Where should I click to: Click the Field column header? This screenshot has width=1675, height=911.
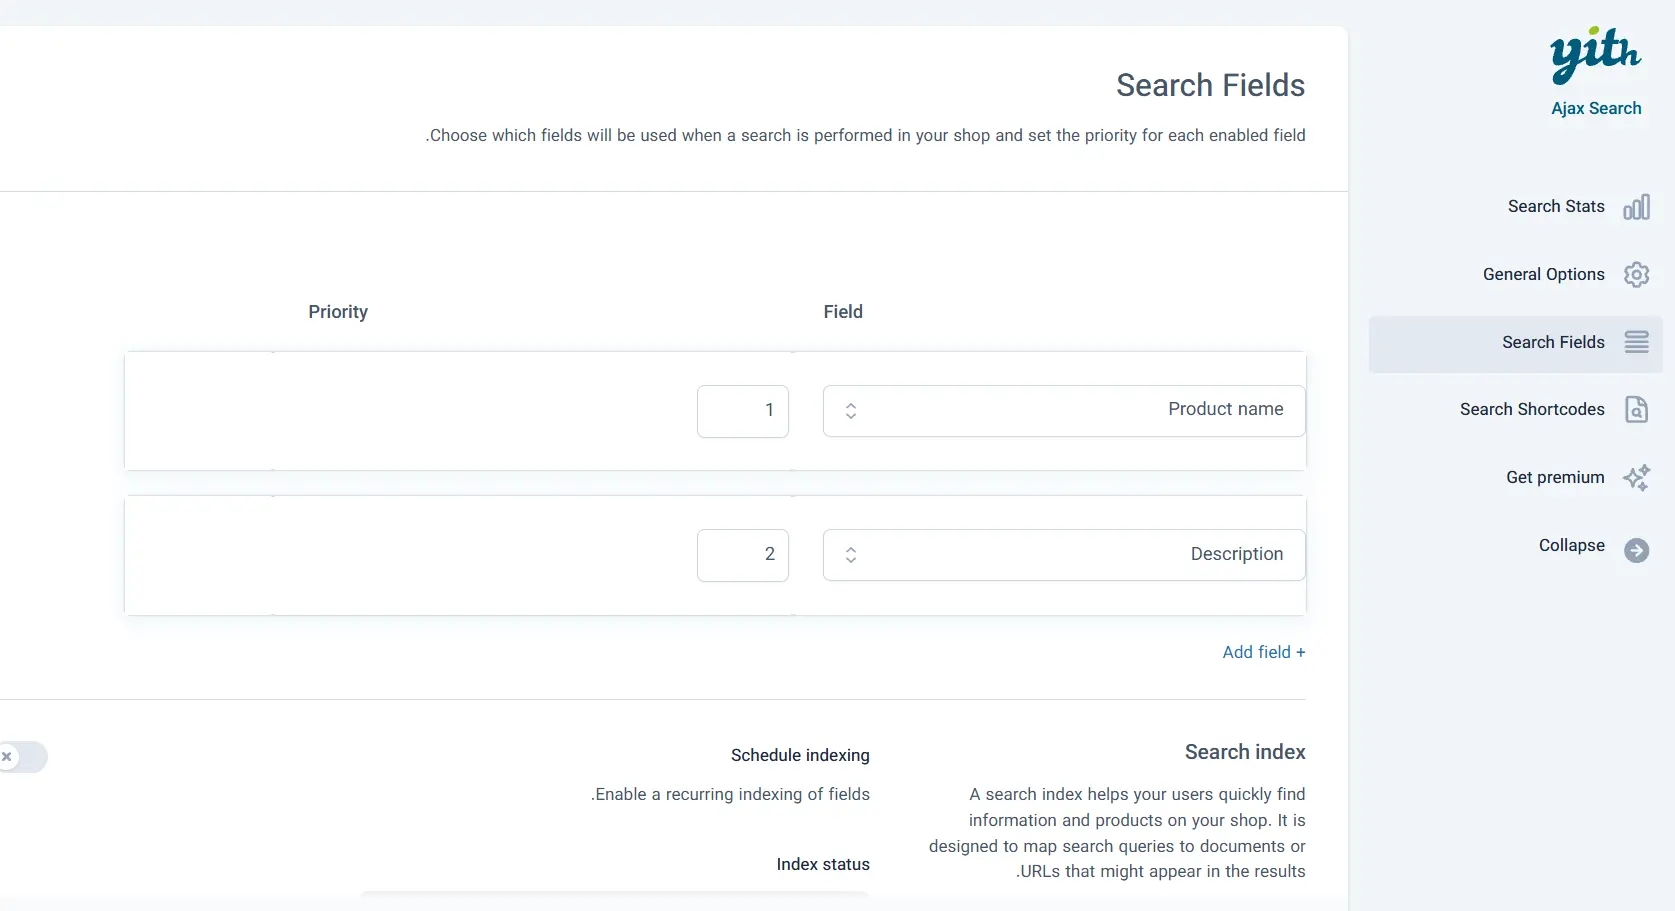(x=843, y=312)
